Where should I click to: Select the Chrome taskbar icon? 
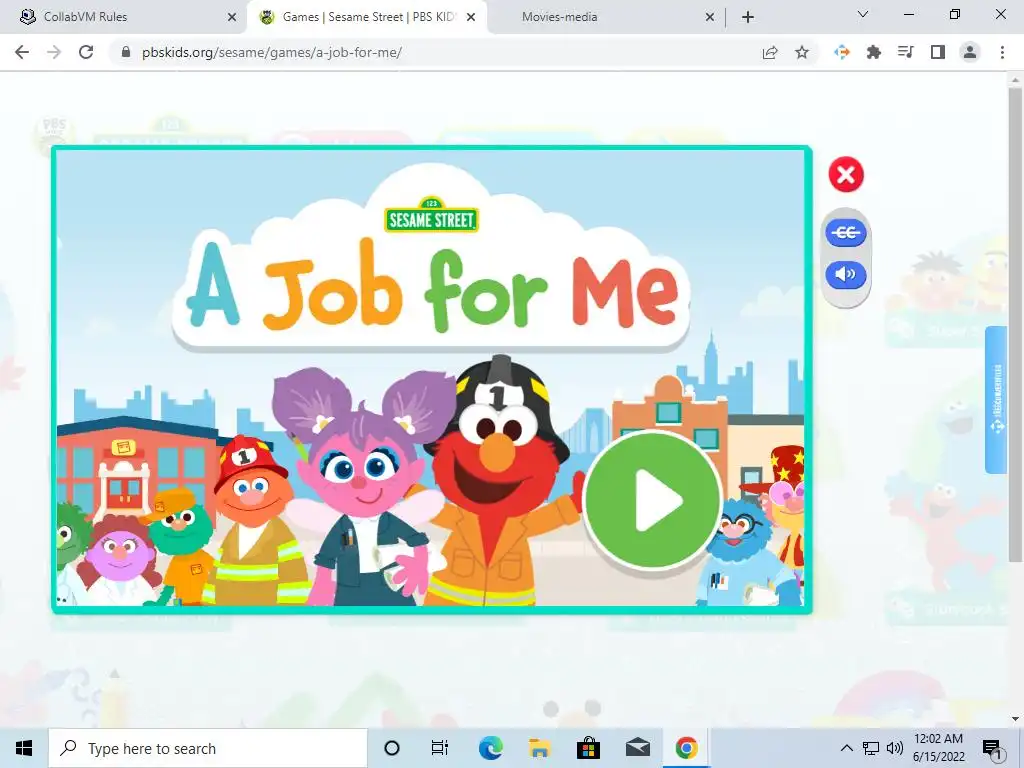click(x=686, y=748)
